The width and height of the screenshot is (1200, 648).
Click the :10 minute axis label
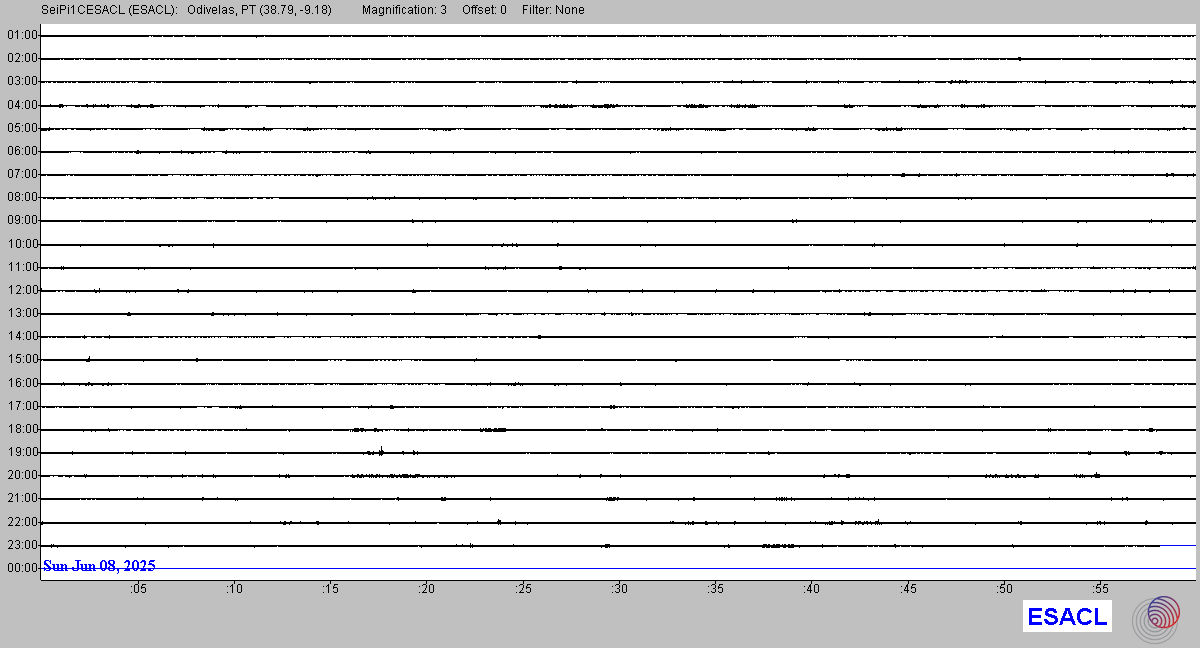pyautogui.click(x=234, y=589)
